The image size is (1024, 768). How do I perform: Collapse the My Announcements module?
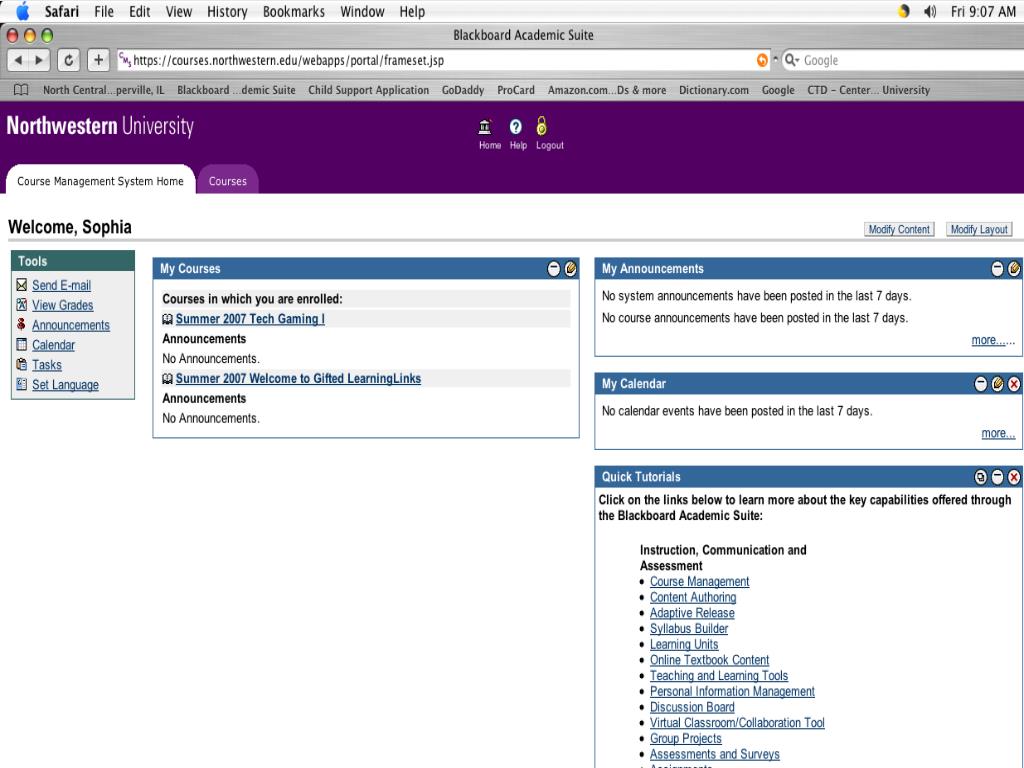click(997, 268)
